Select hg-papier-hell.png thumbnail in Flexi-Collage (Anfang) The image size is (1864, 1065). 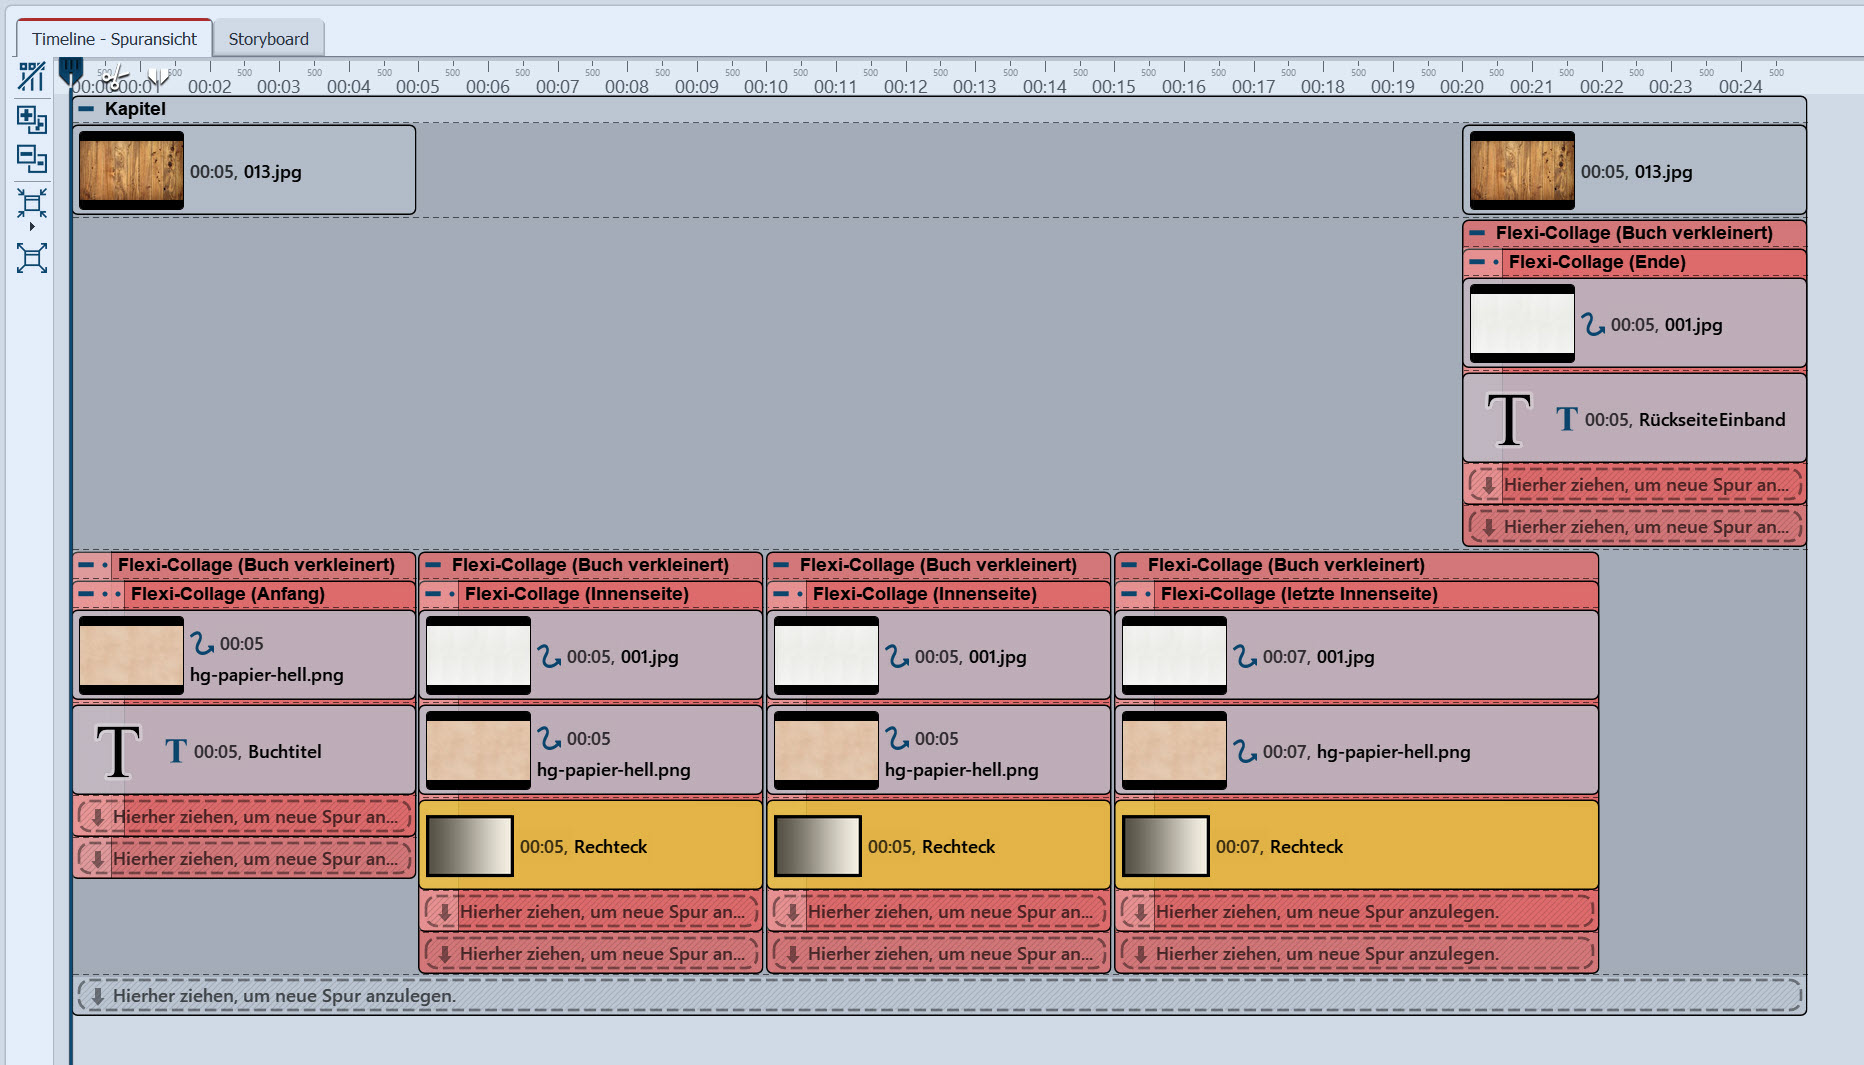tap(131, 655)
